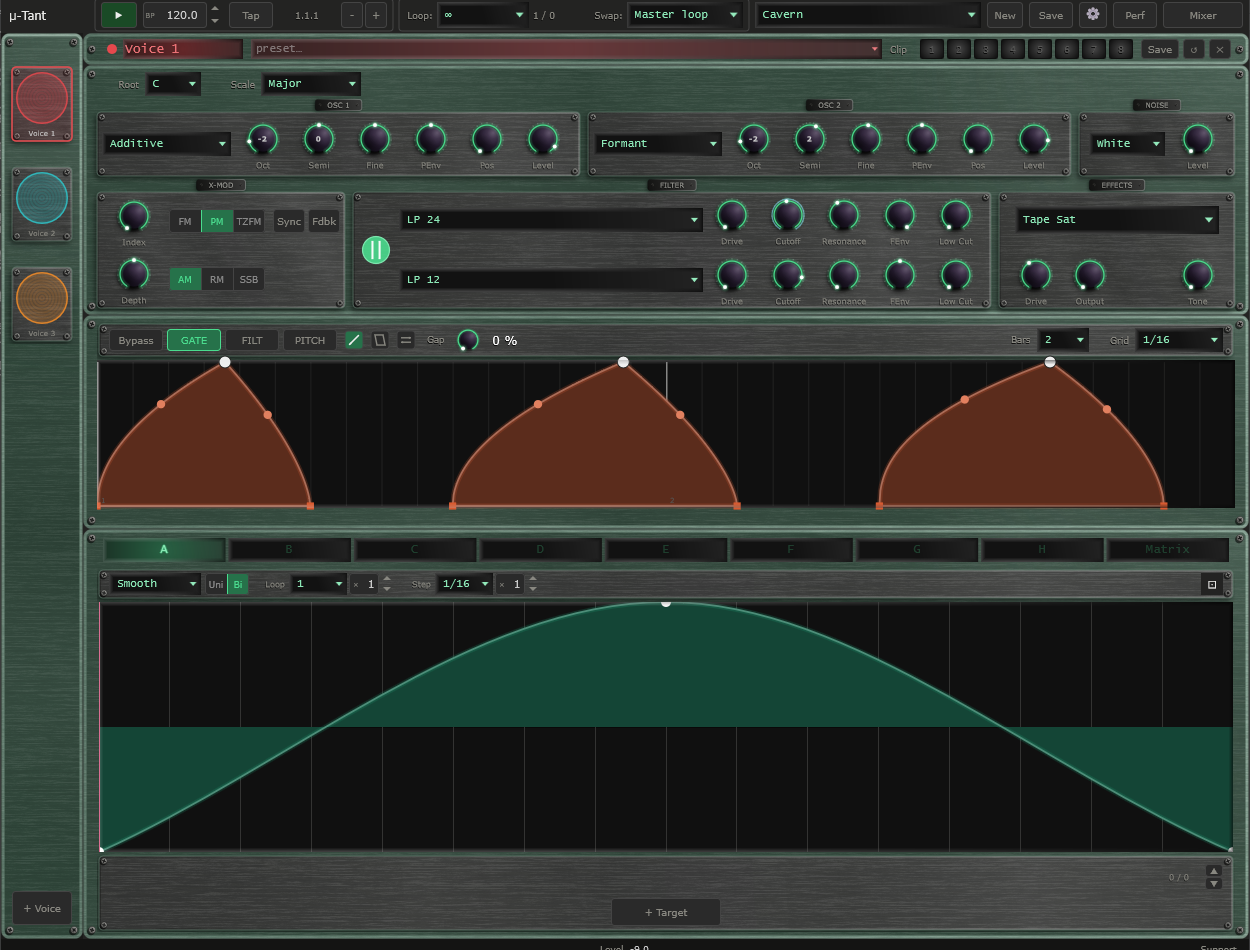Image resolution: width=1250 pixels, height=950 pixels.
Task: Toggle AM modulation mode
Action: 185,279
